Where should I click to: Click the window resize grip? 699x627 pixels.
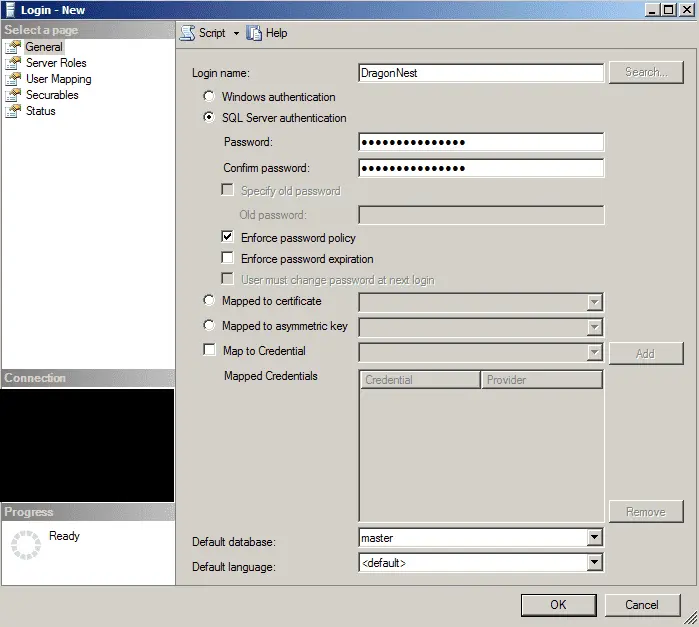[691, 618]
